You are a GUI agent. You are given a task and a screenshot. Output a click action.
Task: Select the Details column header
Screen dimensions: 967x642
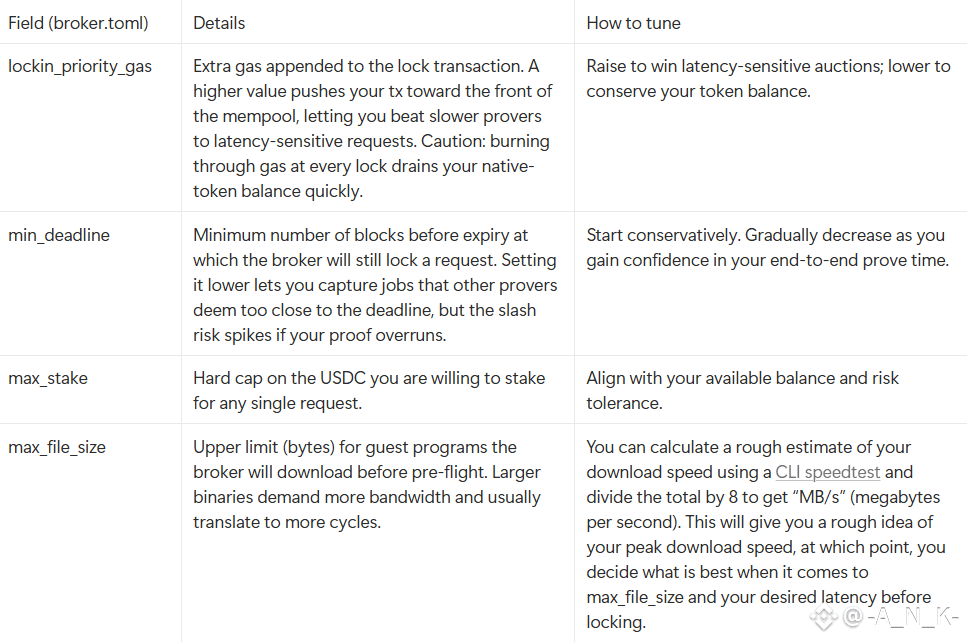point(219,23)
